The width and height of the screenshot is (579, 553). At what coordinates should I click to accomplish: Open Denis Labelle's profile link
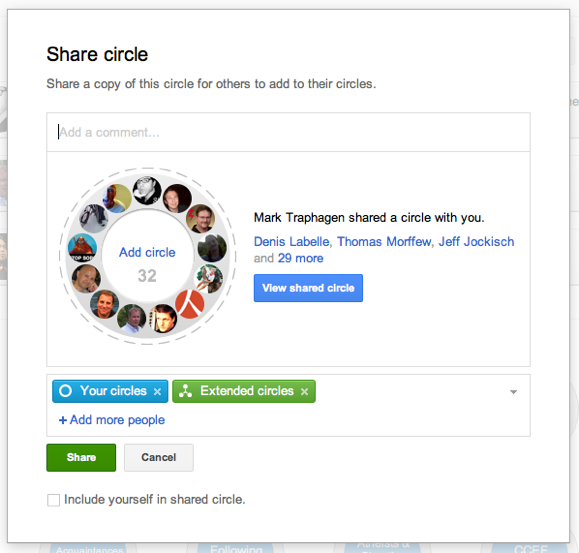[x=291, y=241]
